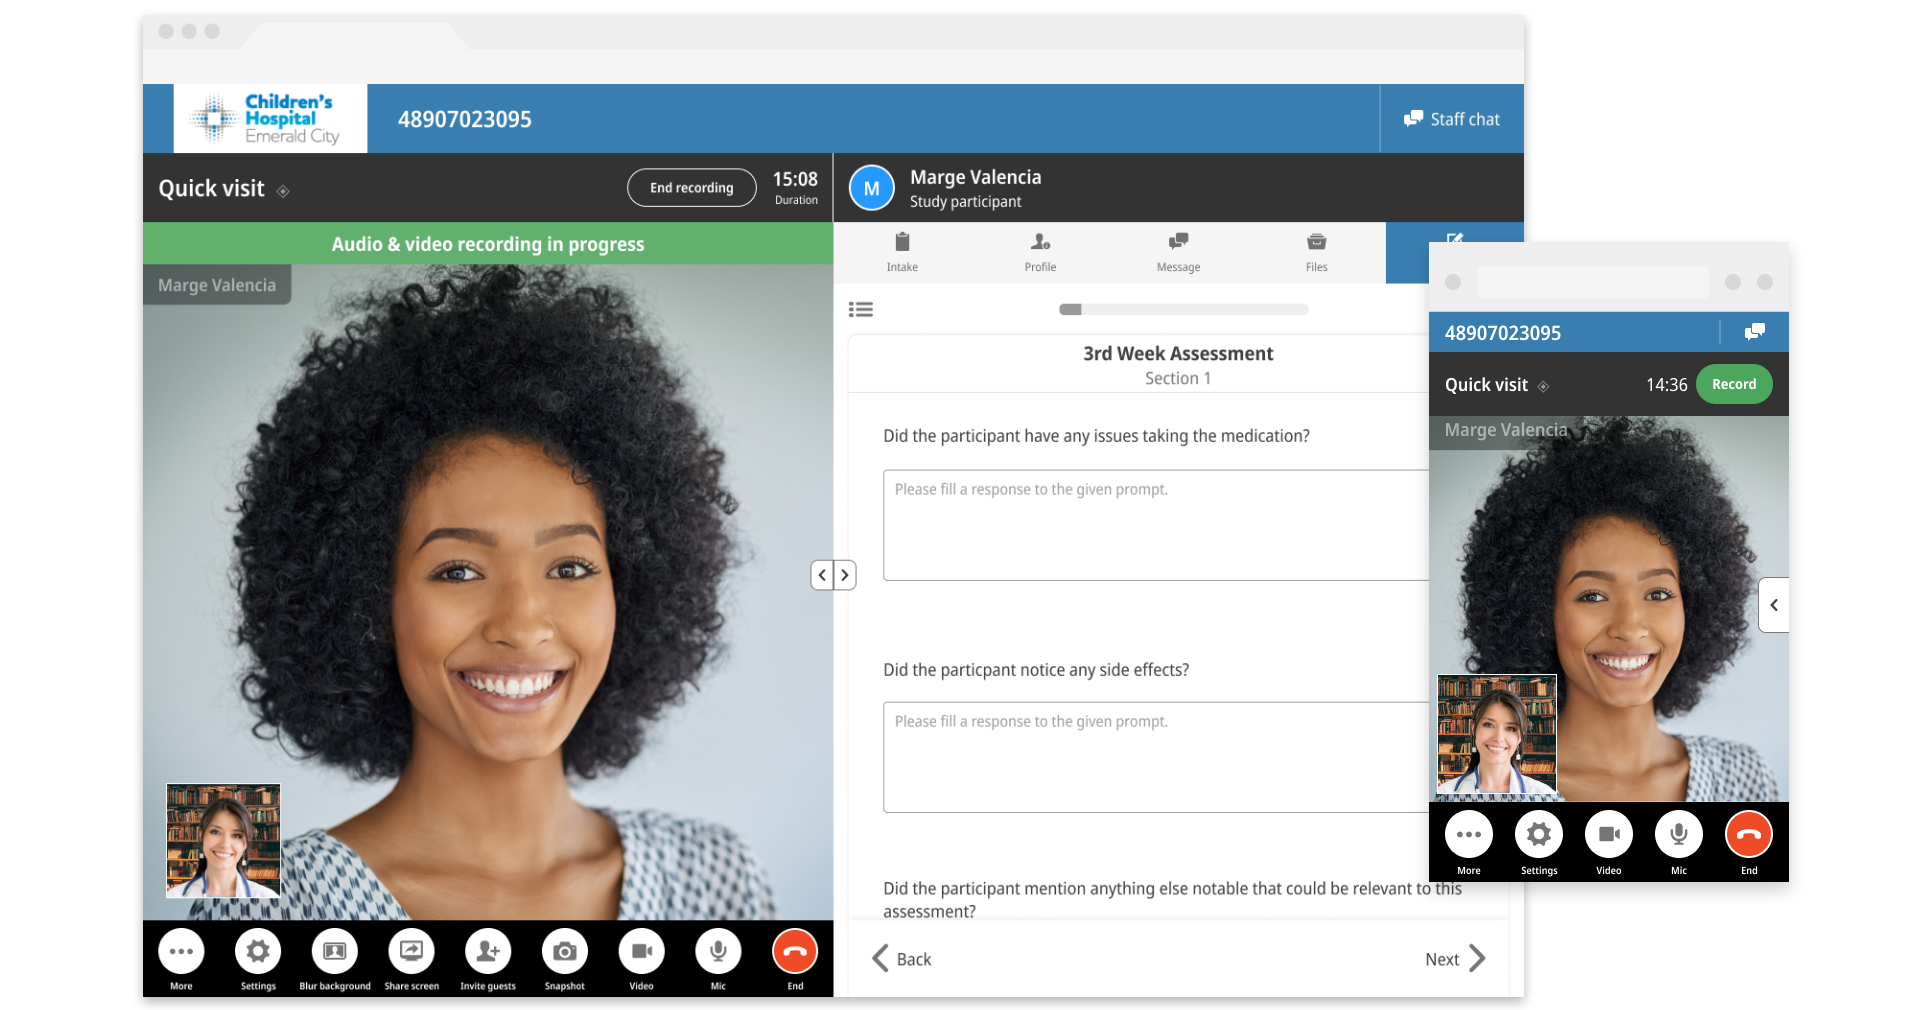
Task: Click End recording
Action: [691, 187]
